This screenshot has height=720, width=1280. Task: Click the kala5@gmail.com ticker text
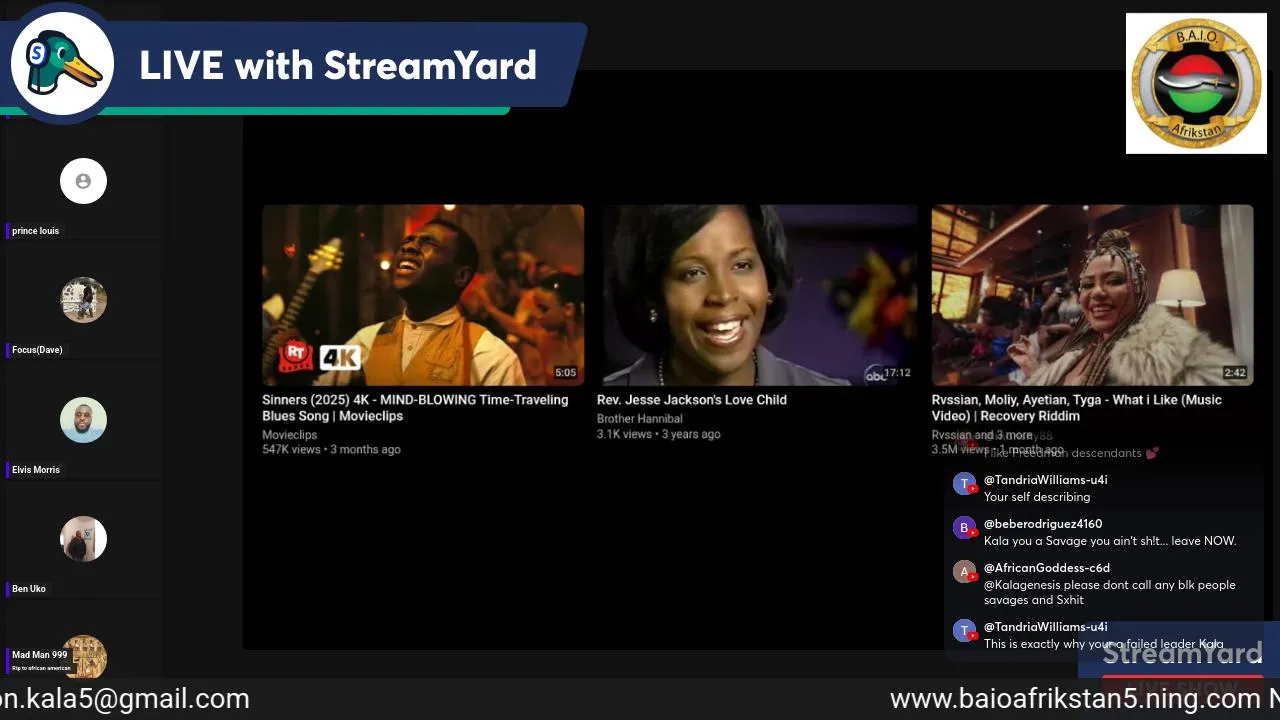click(125, 699)
